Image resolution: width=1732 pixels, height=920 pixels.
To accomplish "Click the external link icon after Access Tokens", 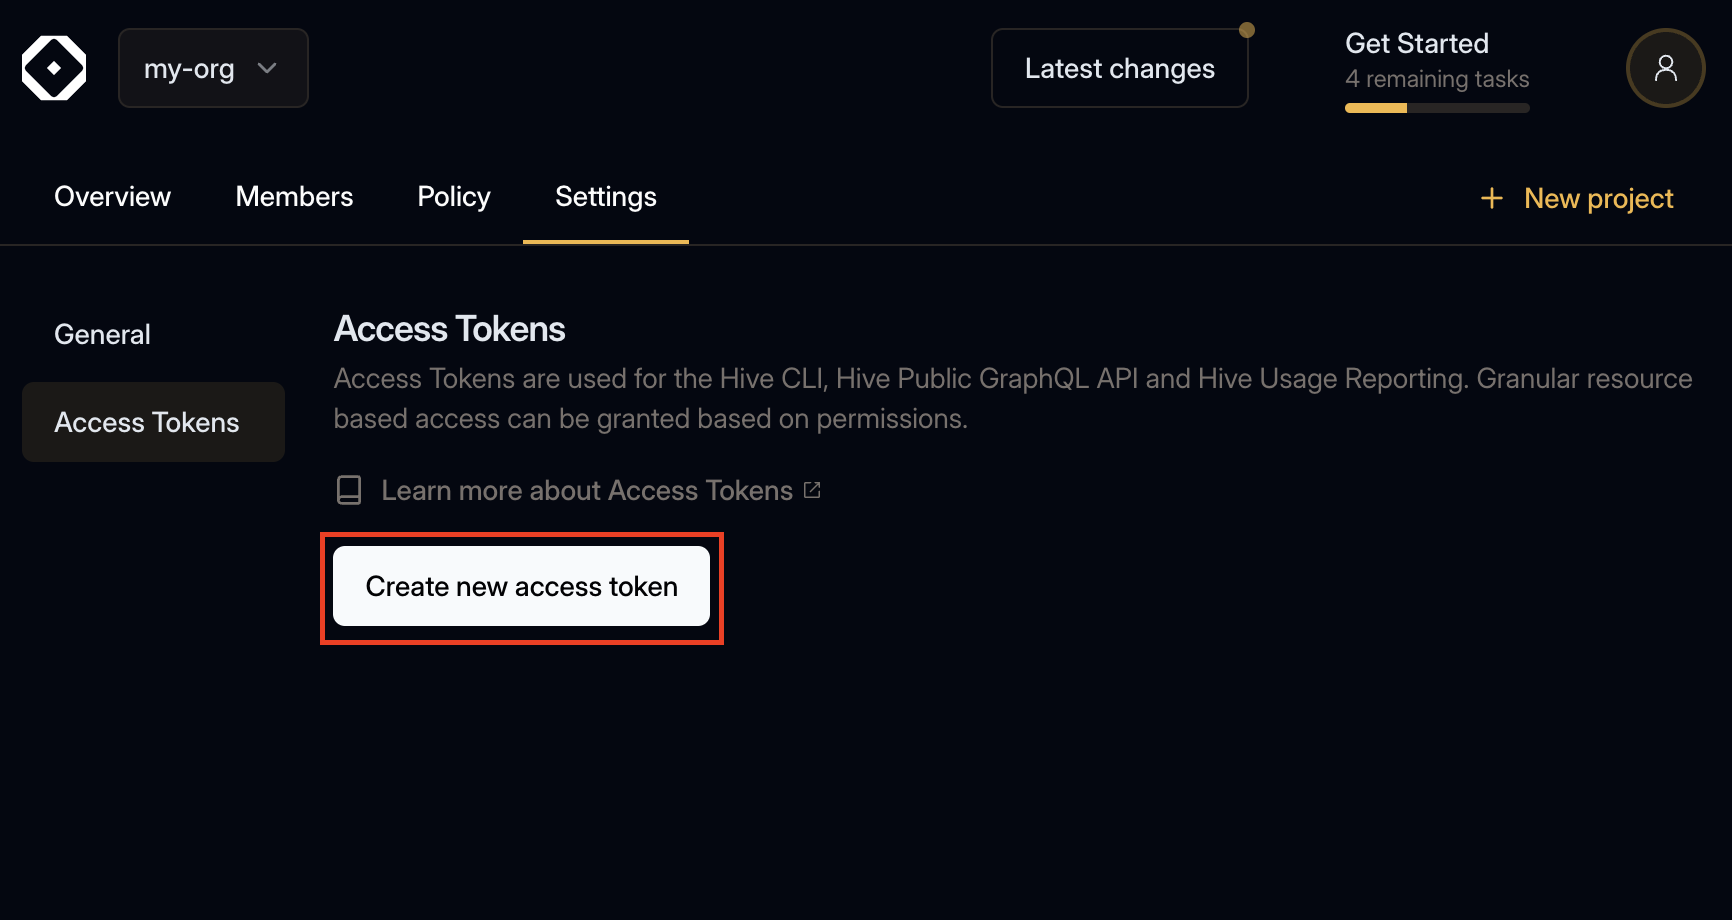I will (x=811, y=489).
